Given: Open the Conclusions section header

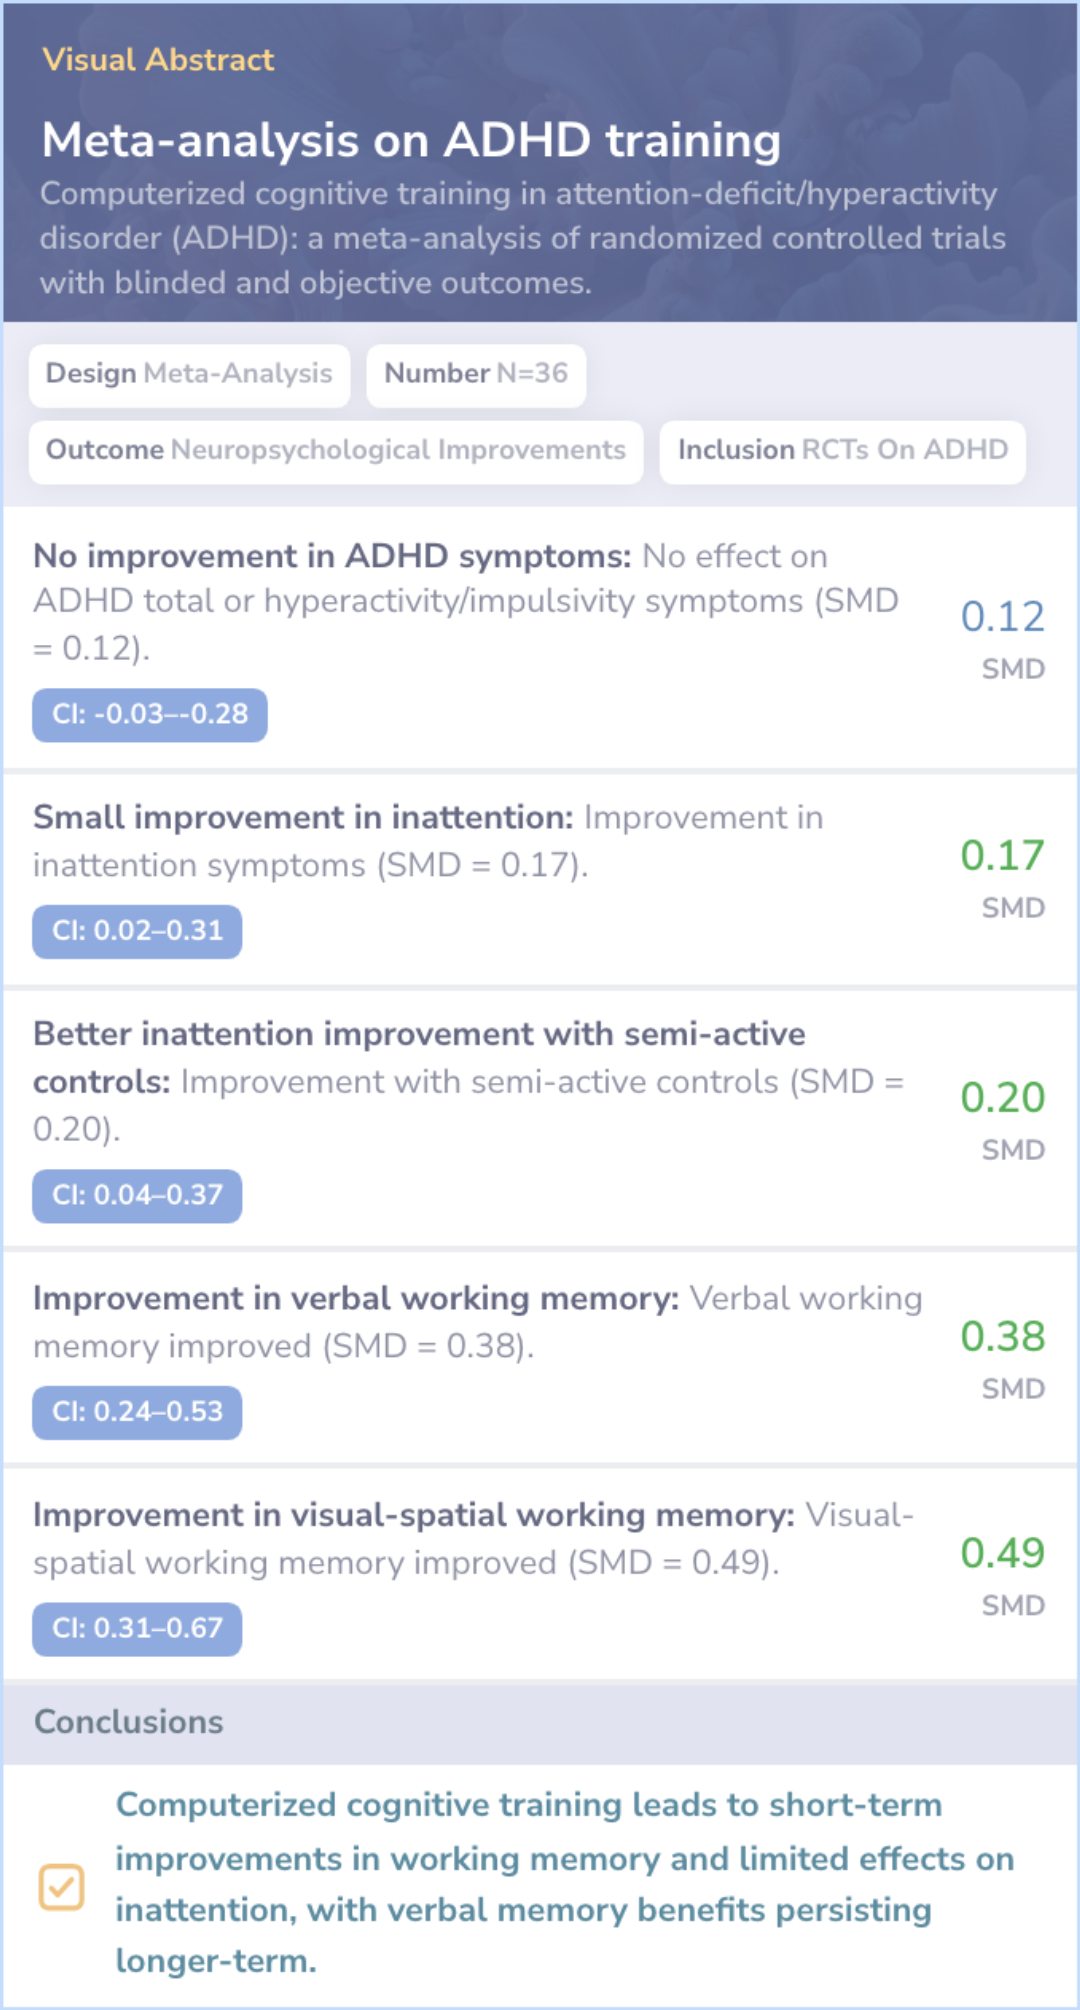Looking at the screenshot, I should (x=540, y=1722).
